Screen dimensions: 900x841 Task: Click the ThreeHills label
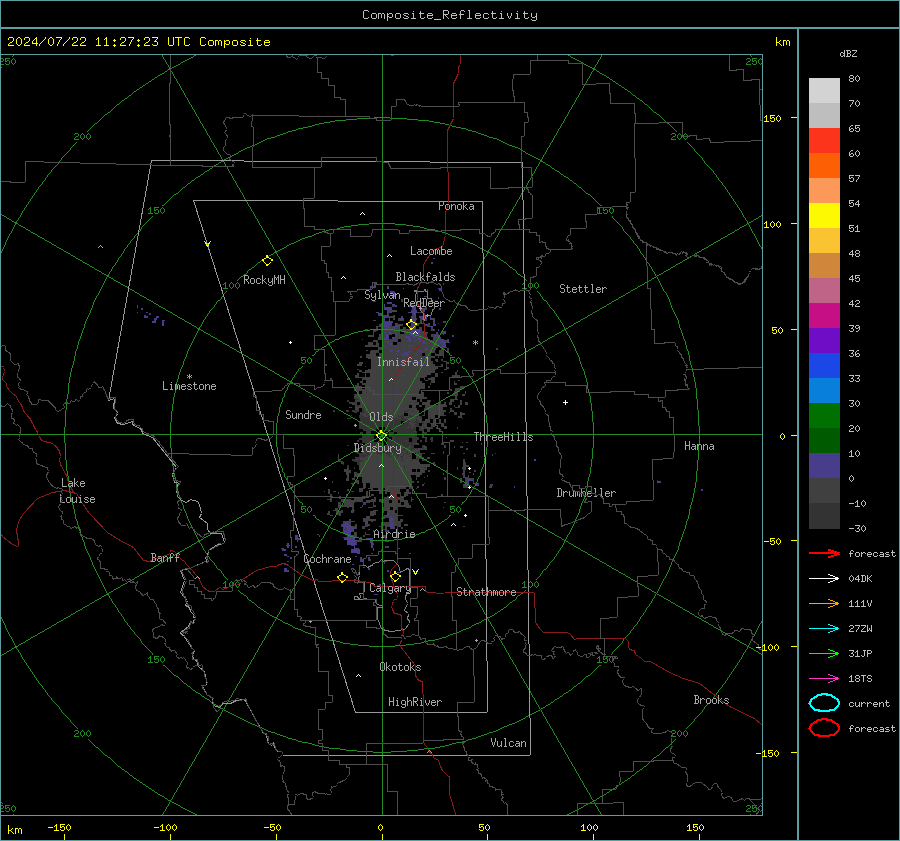click(x=503, y=437)
